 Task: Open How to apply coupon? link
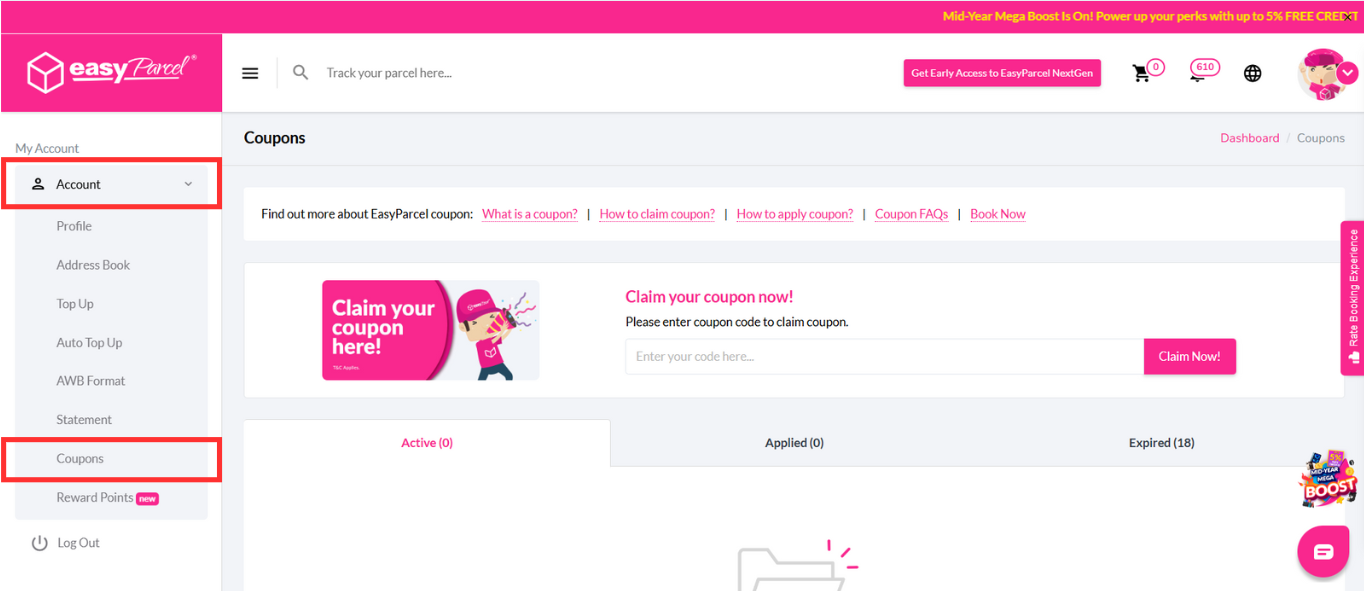coord(795,214)
